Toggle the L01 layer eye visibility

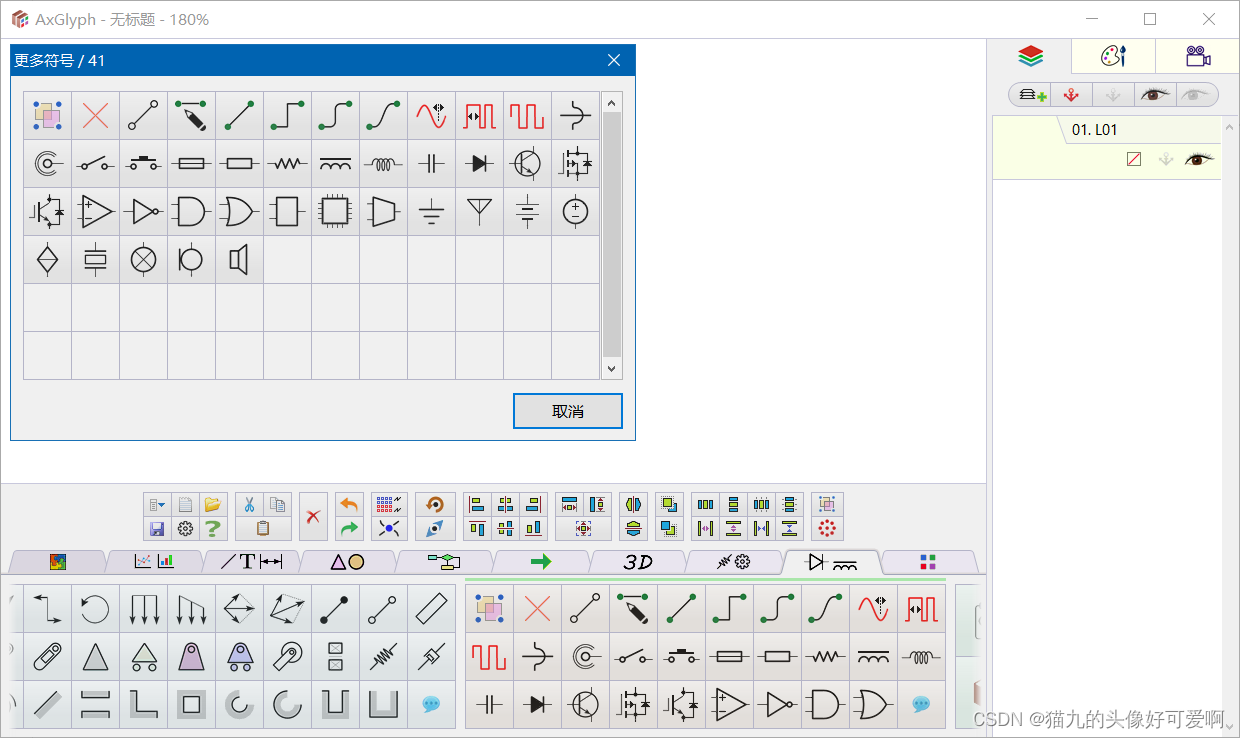[x=1198, y=159]
